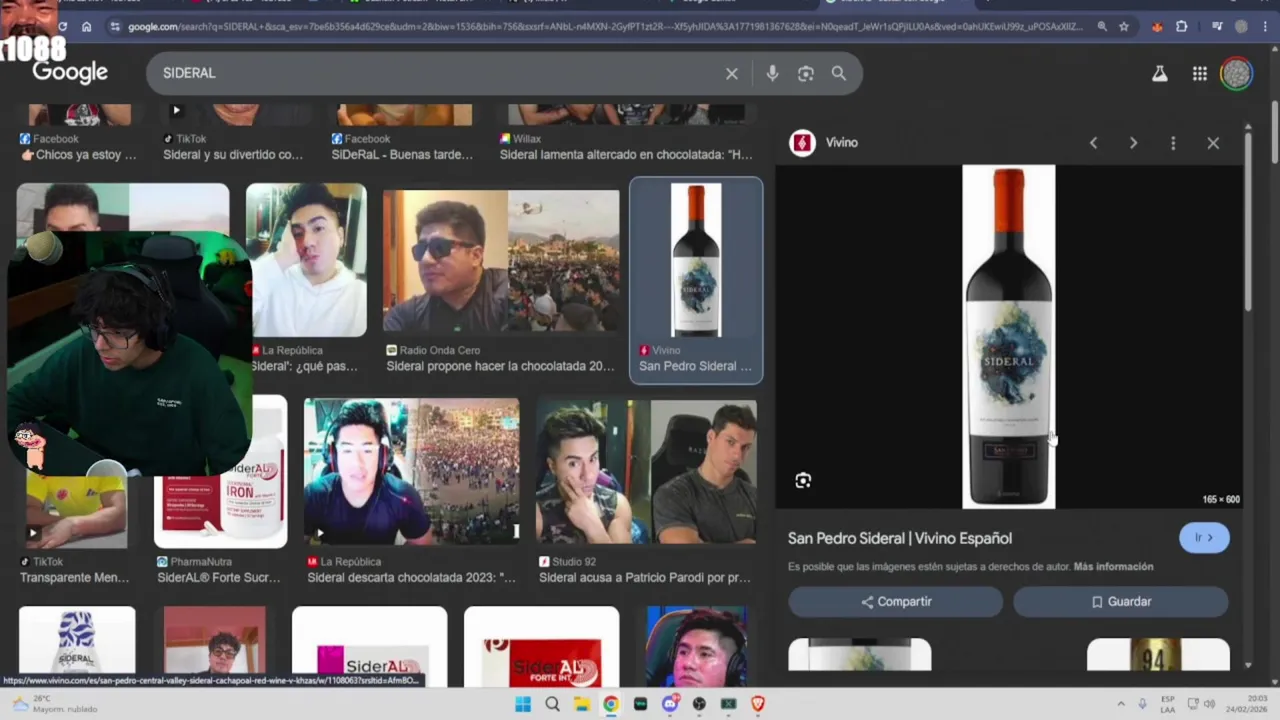Share the image with Compartir button
The image size is (1280, 720).
click(895, 602)
